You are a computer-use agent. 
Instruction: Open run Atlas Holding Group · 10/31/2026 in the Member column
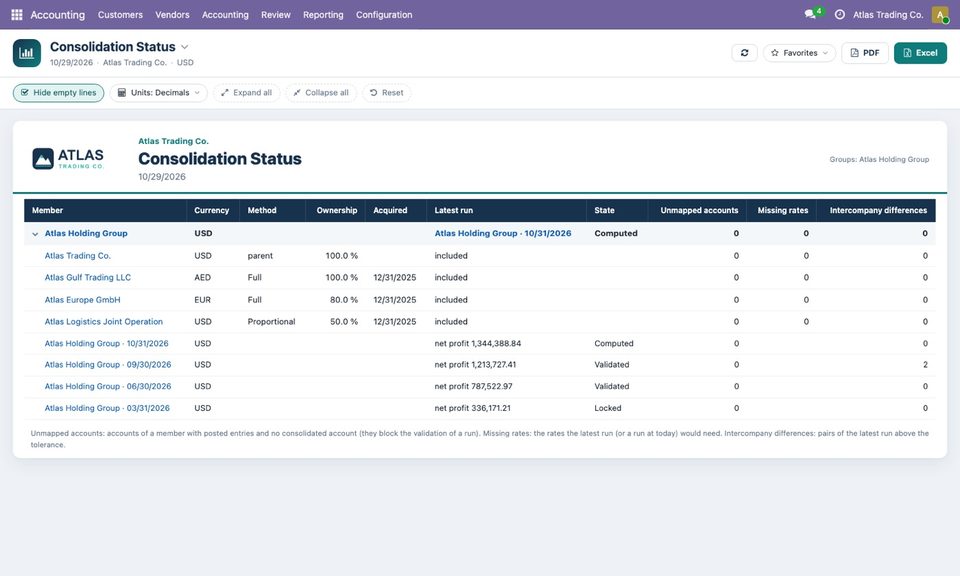(x=107, y=343)
